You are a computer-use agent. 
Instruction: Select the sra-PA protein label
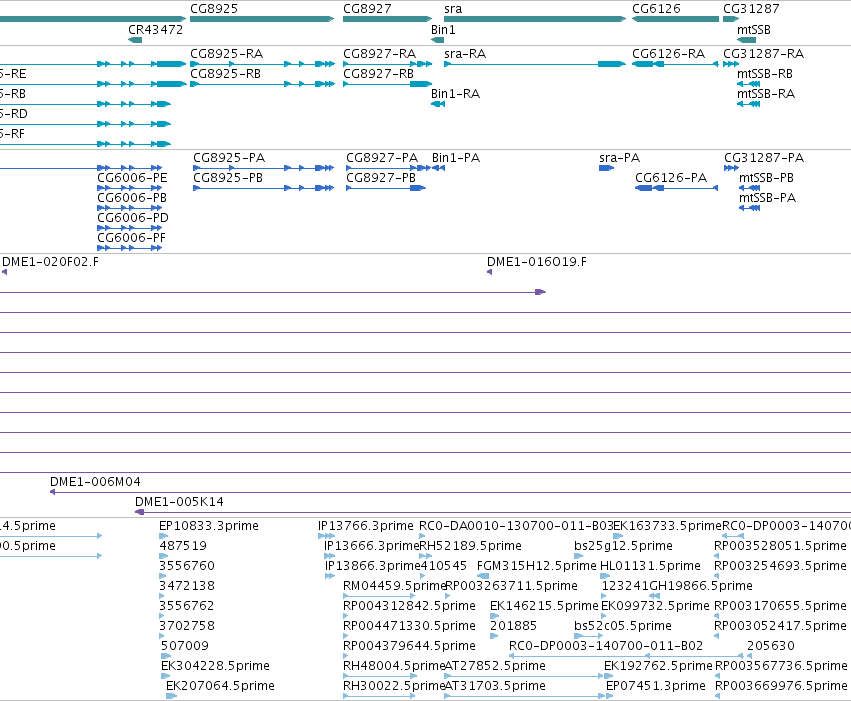[619, 158]
